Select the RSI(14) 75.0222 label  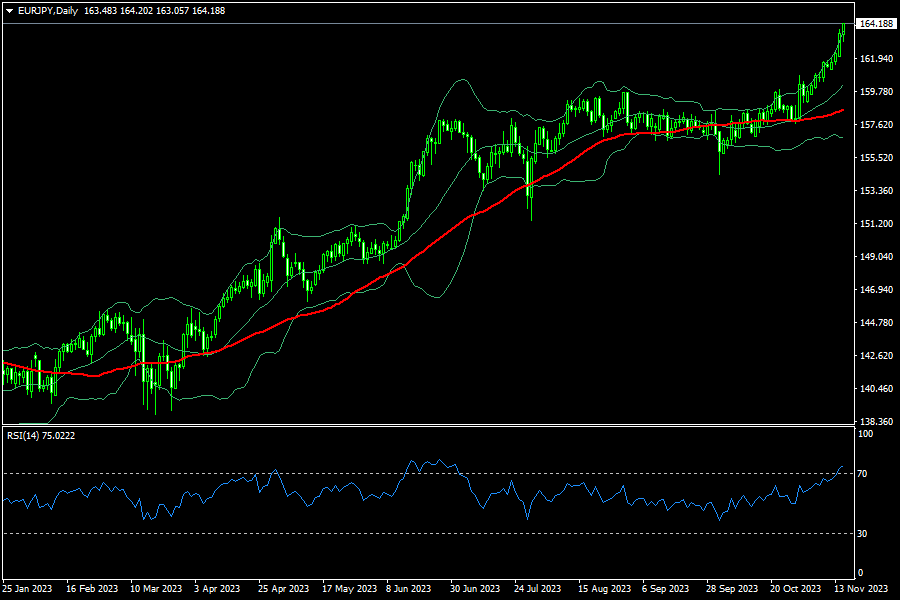coord(41,436)
